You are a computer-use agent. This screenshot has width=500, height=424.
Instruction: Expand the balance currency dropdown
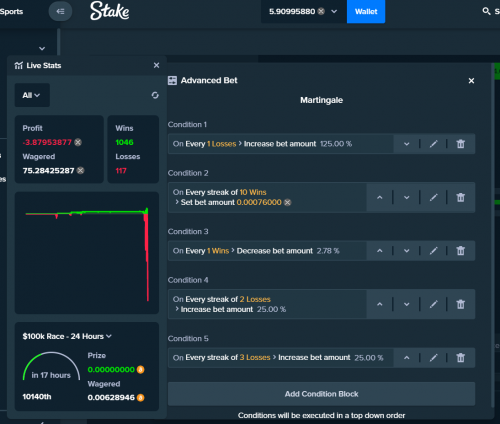(x=334, y=11)
